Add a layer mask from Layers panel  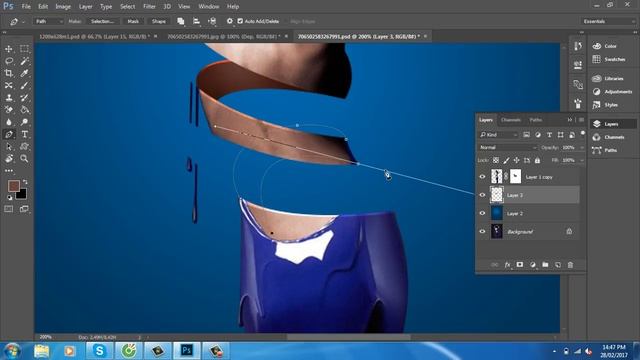(520, 265)
